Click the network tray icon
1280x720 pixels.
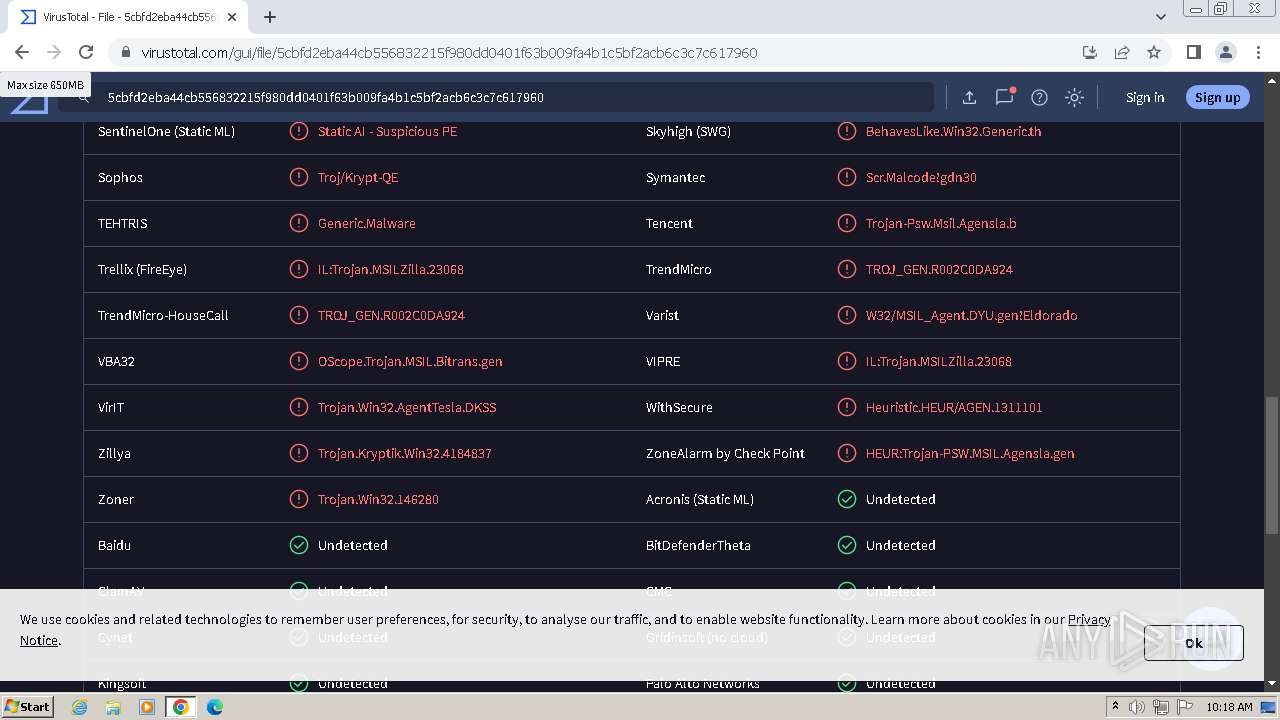click(1161, 707)
